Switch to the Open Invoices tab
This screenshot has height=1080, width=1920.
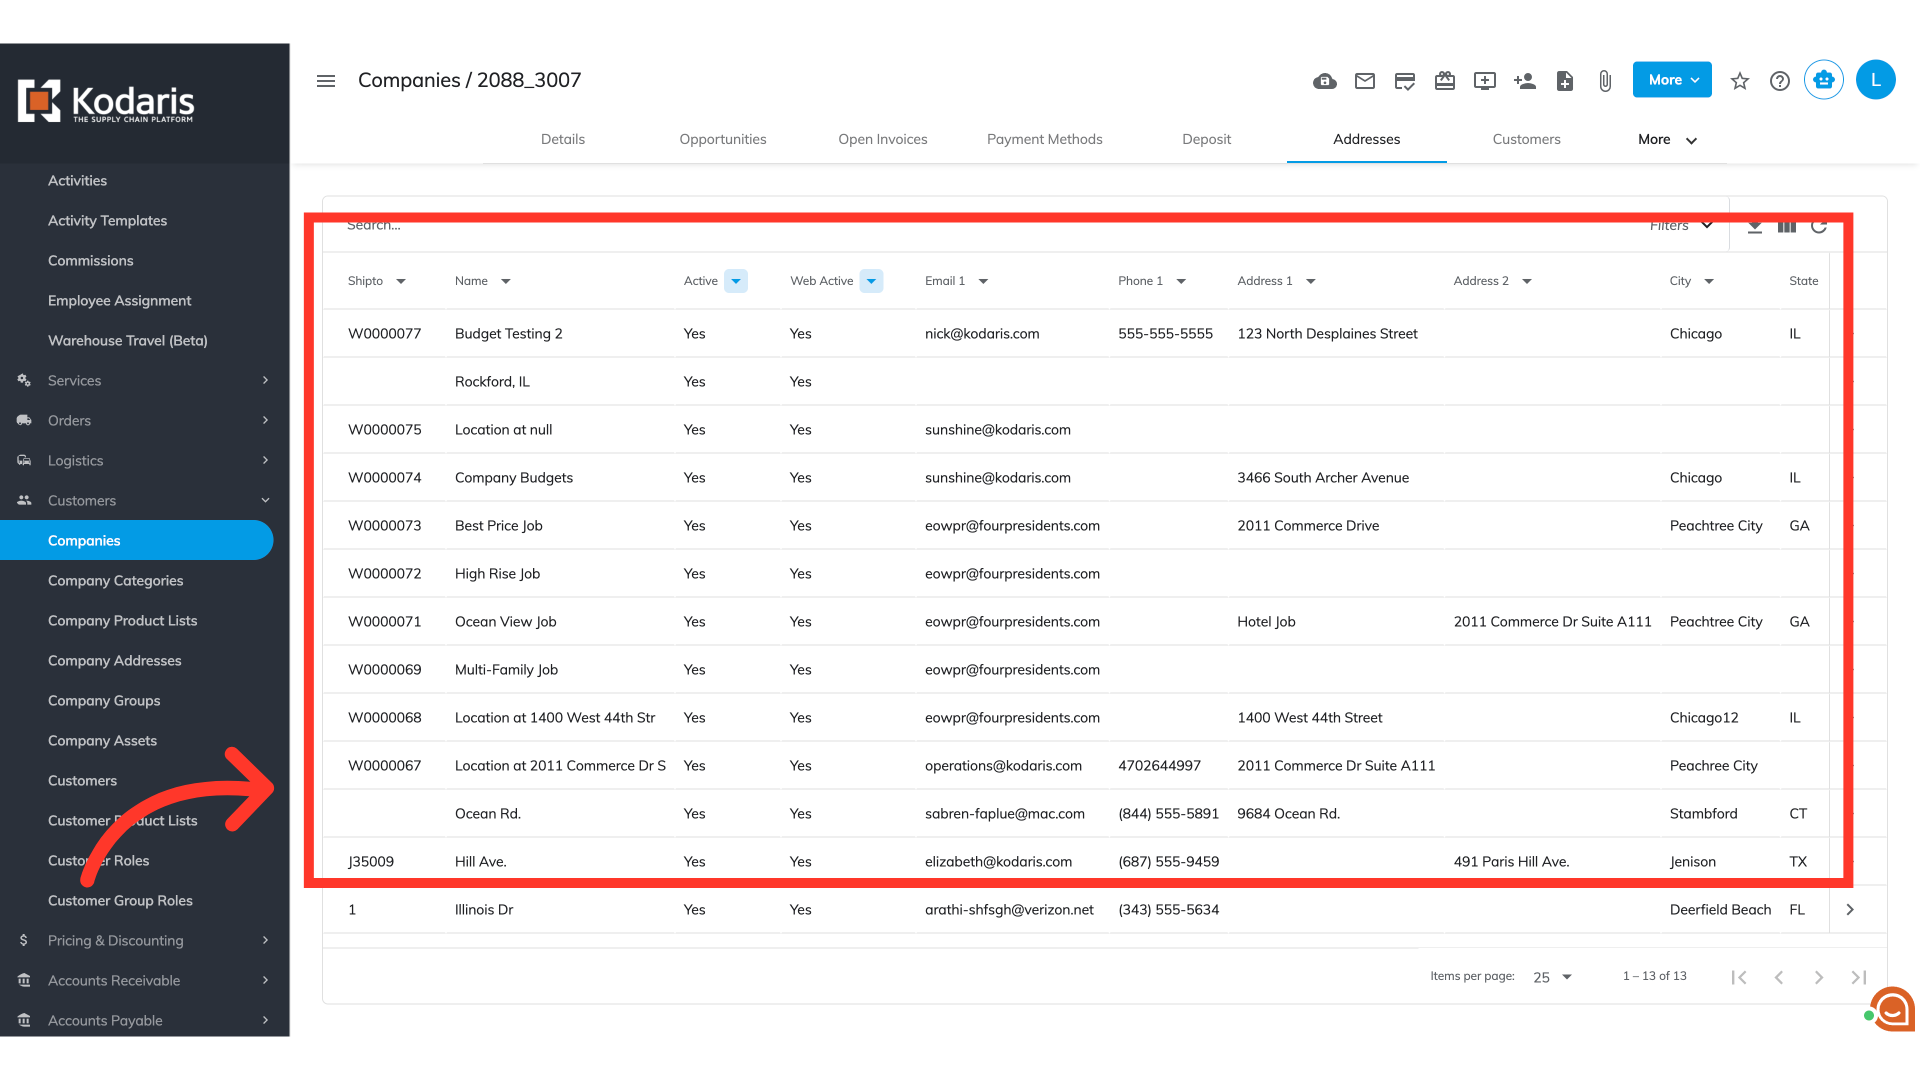(x=882, y=139)
